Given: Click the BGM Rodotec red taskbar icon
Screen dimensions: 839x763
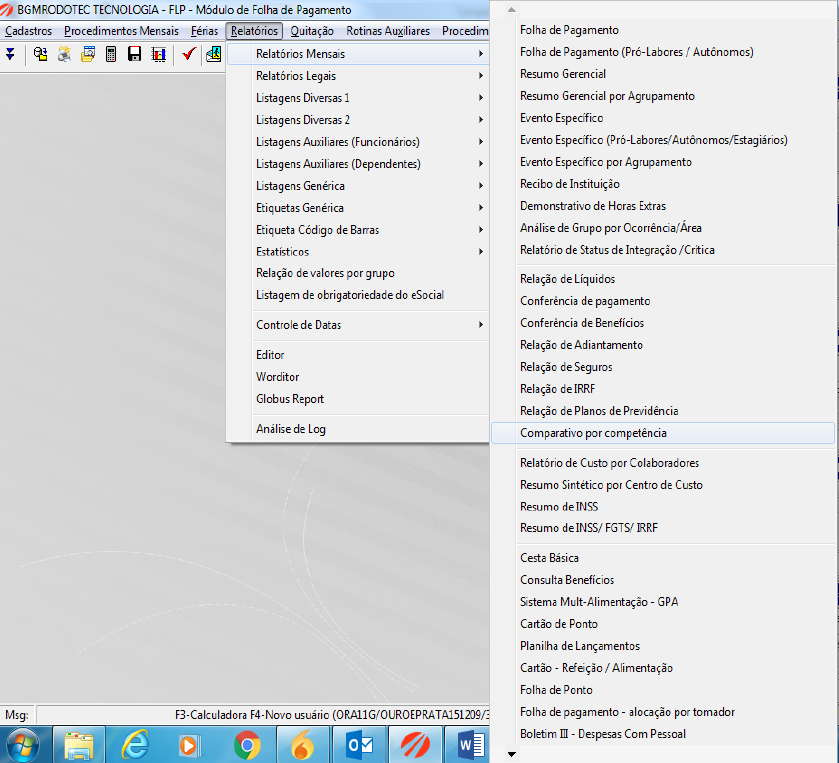Looking at the screenshot, I should (x=415, y=745).
